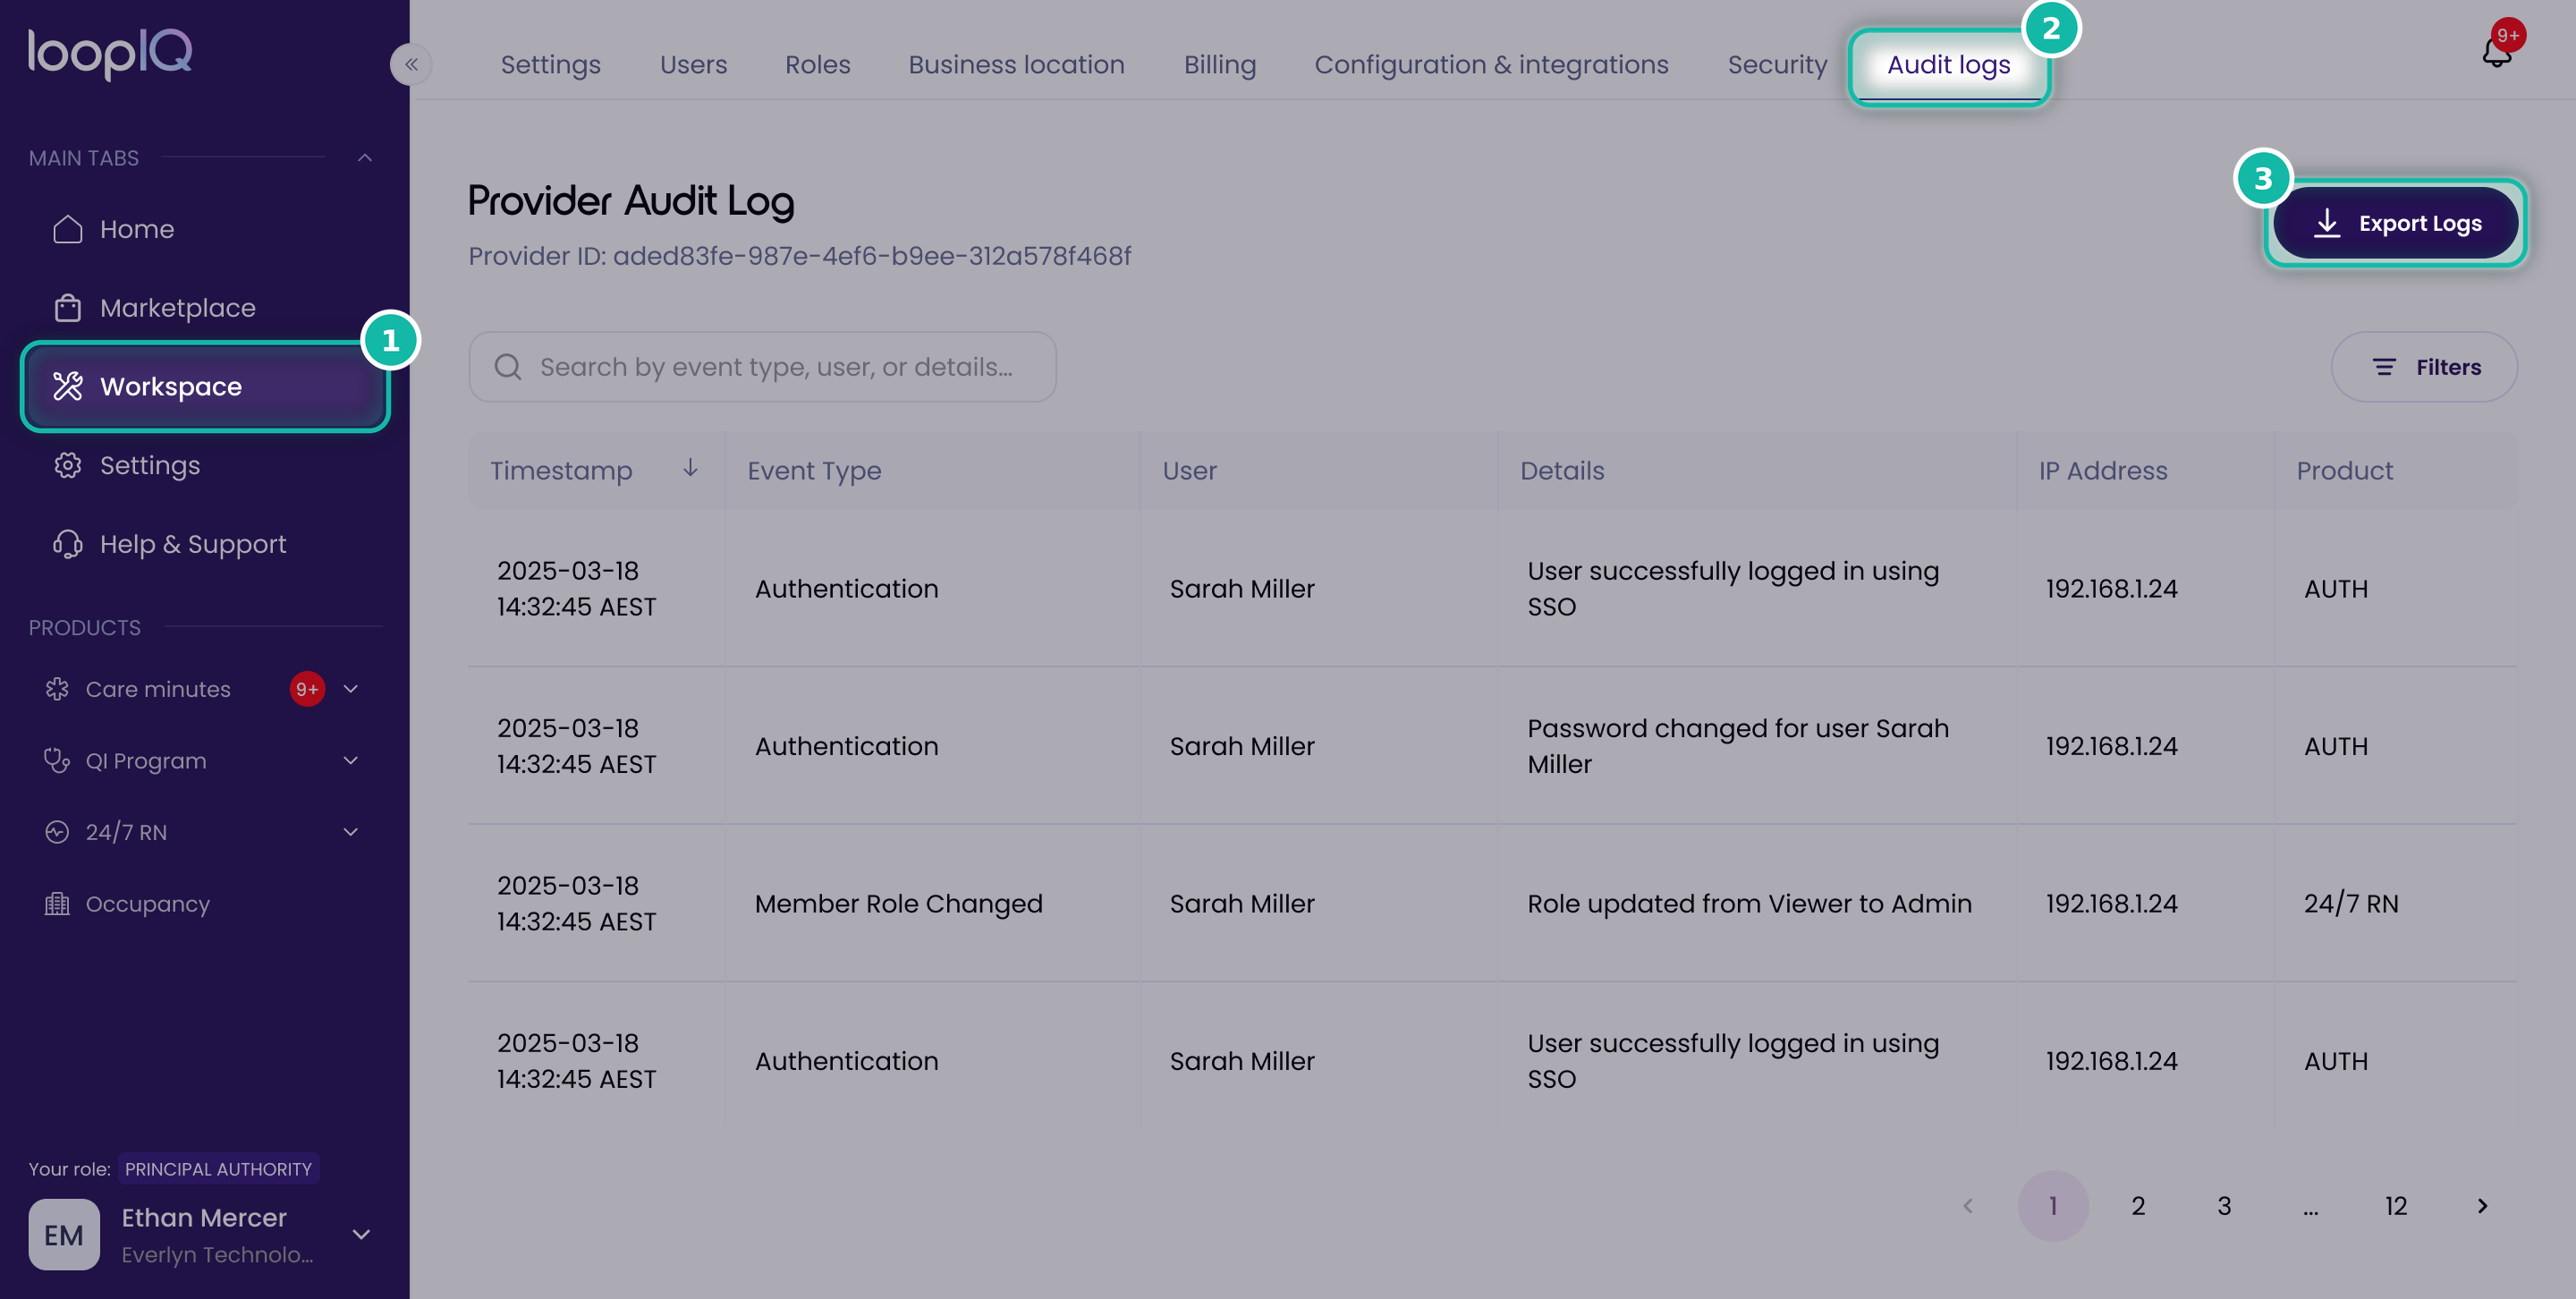Click the 'Member Role Changed' event cell
This screenshot has width=2576, height=1299.
pos(898,903)
